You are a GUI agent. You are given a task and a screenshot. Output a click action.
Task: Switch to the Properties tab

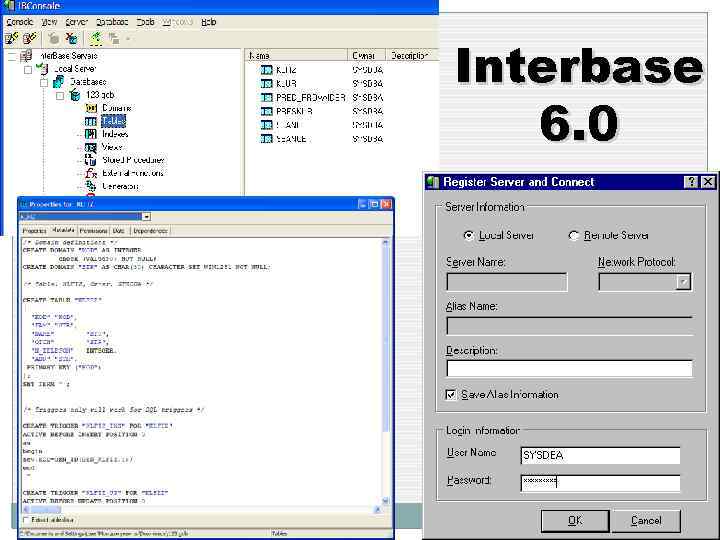pyautogui.click(x=34, y=231)
